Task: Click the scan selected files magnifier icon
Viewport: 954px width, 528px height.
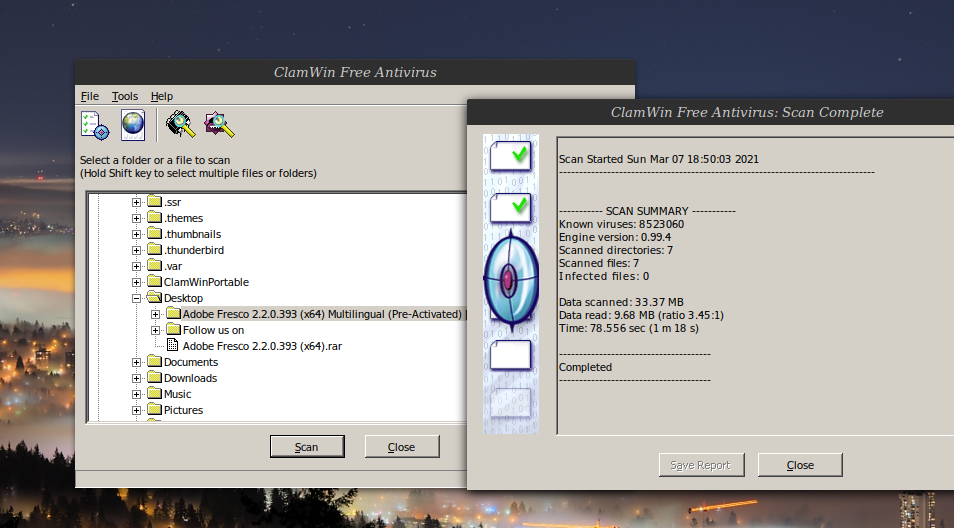Action: click(219, 124)
